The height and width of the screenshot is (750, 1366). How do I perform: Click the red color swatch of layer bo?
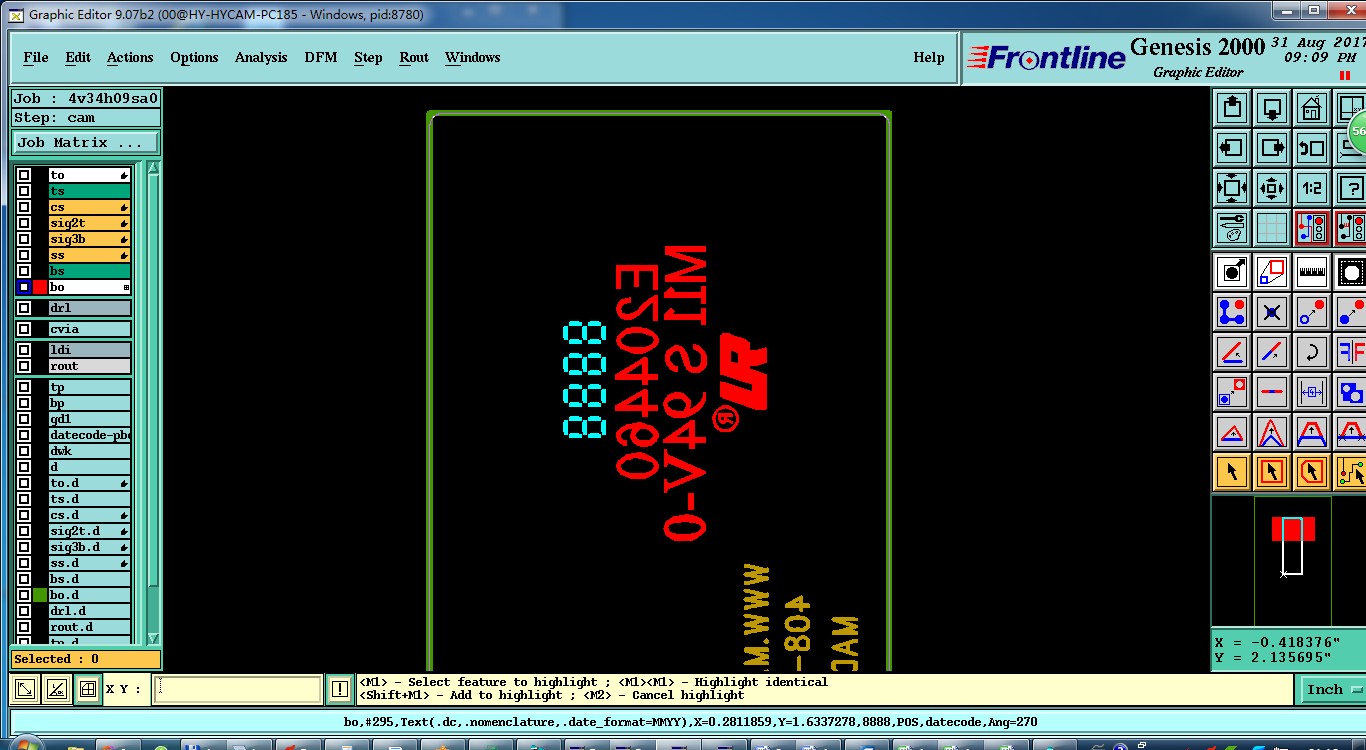point(40,287)
